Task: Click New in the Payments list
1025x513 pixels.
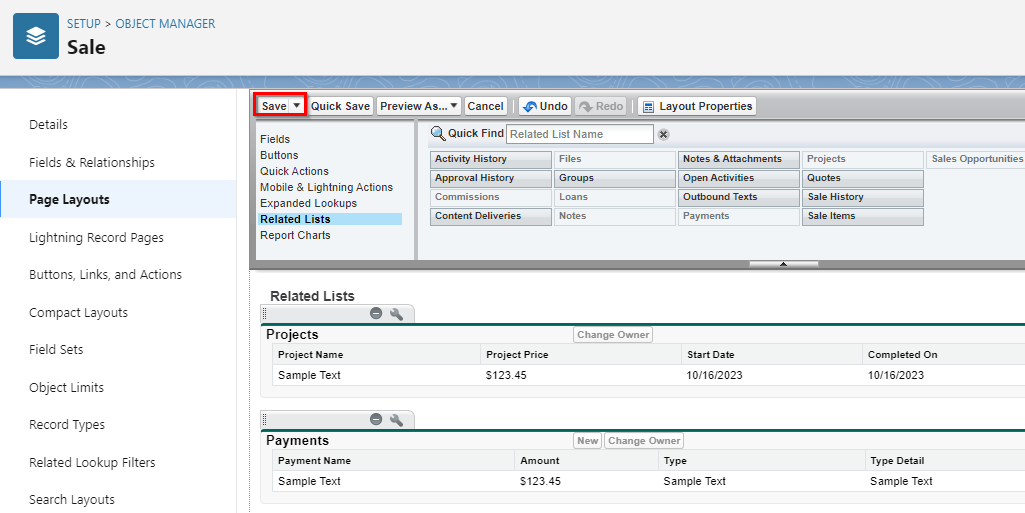Action: point(588,440)
